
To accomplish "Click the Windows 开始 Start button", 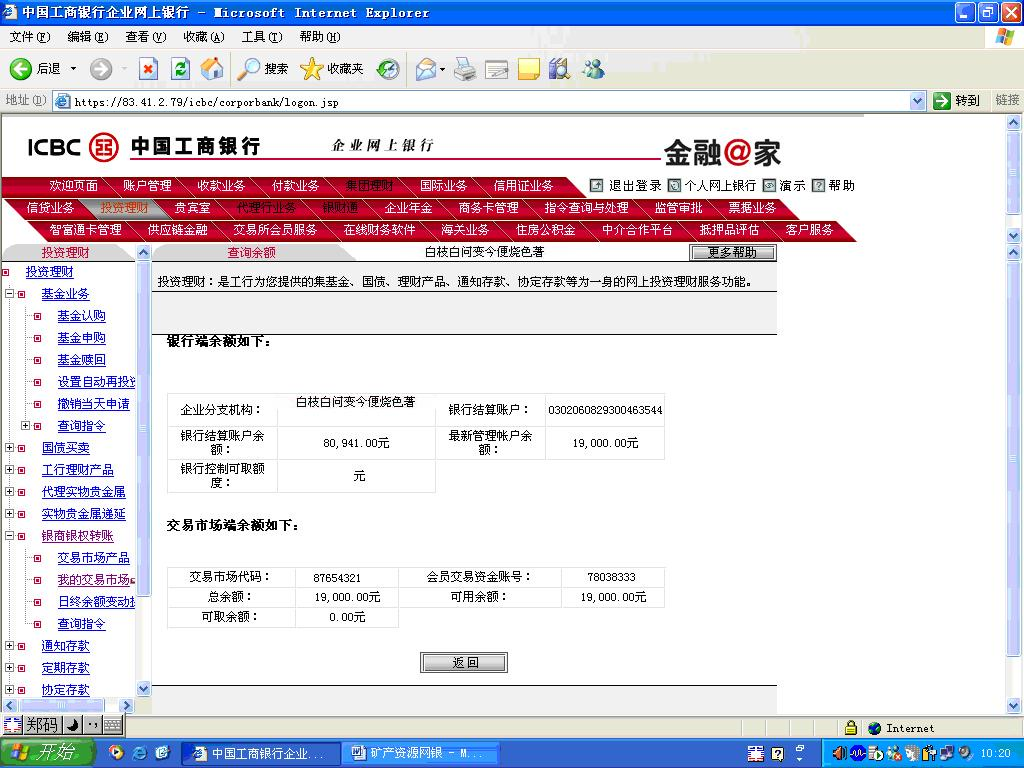I will [47, 753].
